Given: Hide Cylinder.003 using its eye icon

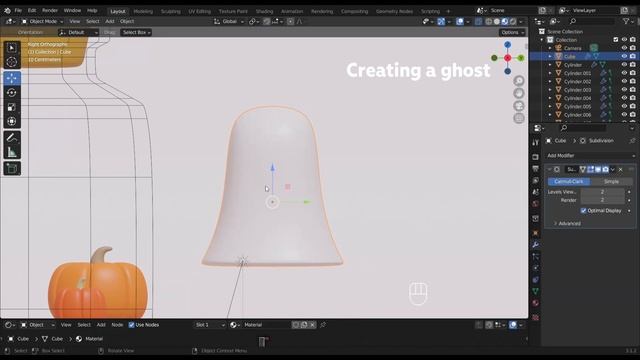Looking at the screenshot, I should [x=624, y=90].
